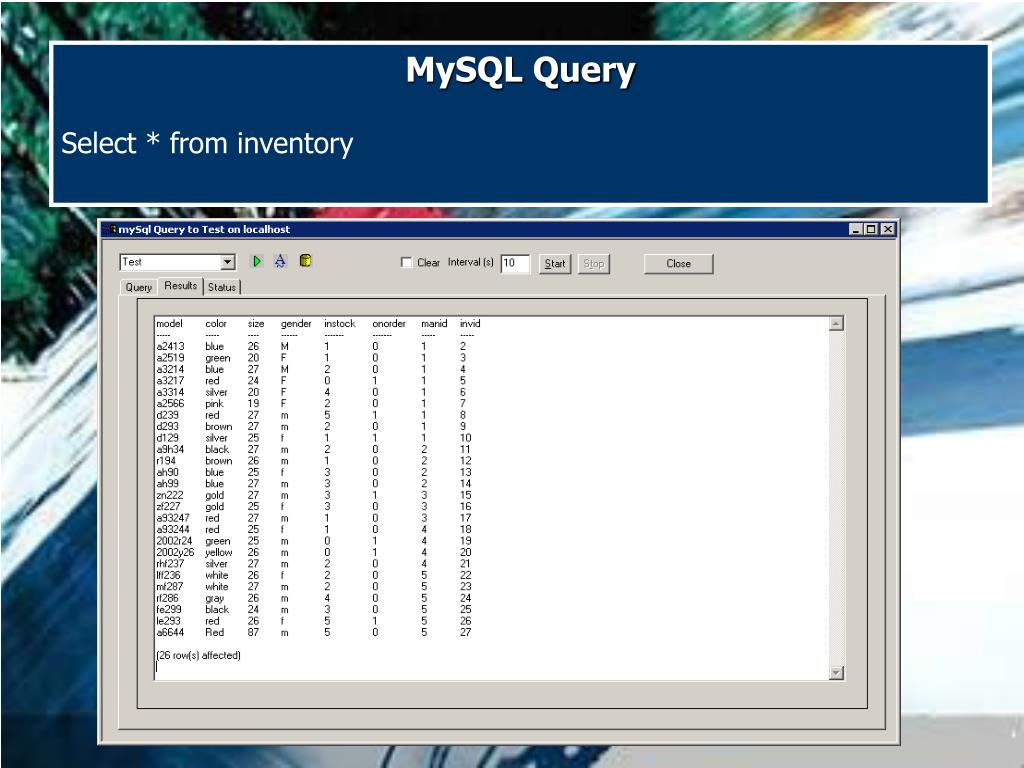
Task: Click the model value "a9h34"
Action: 170,449
